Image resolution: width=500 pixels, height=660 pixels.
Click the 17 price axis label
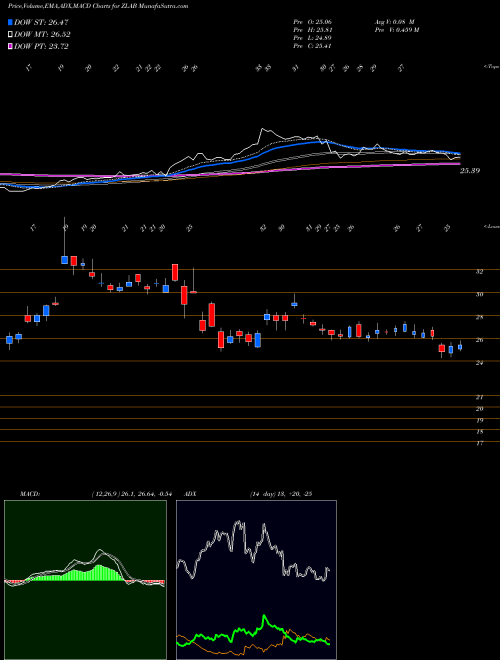[479, 443]
